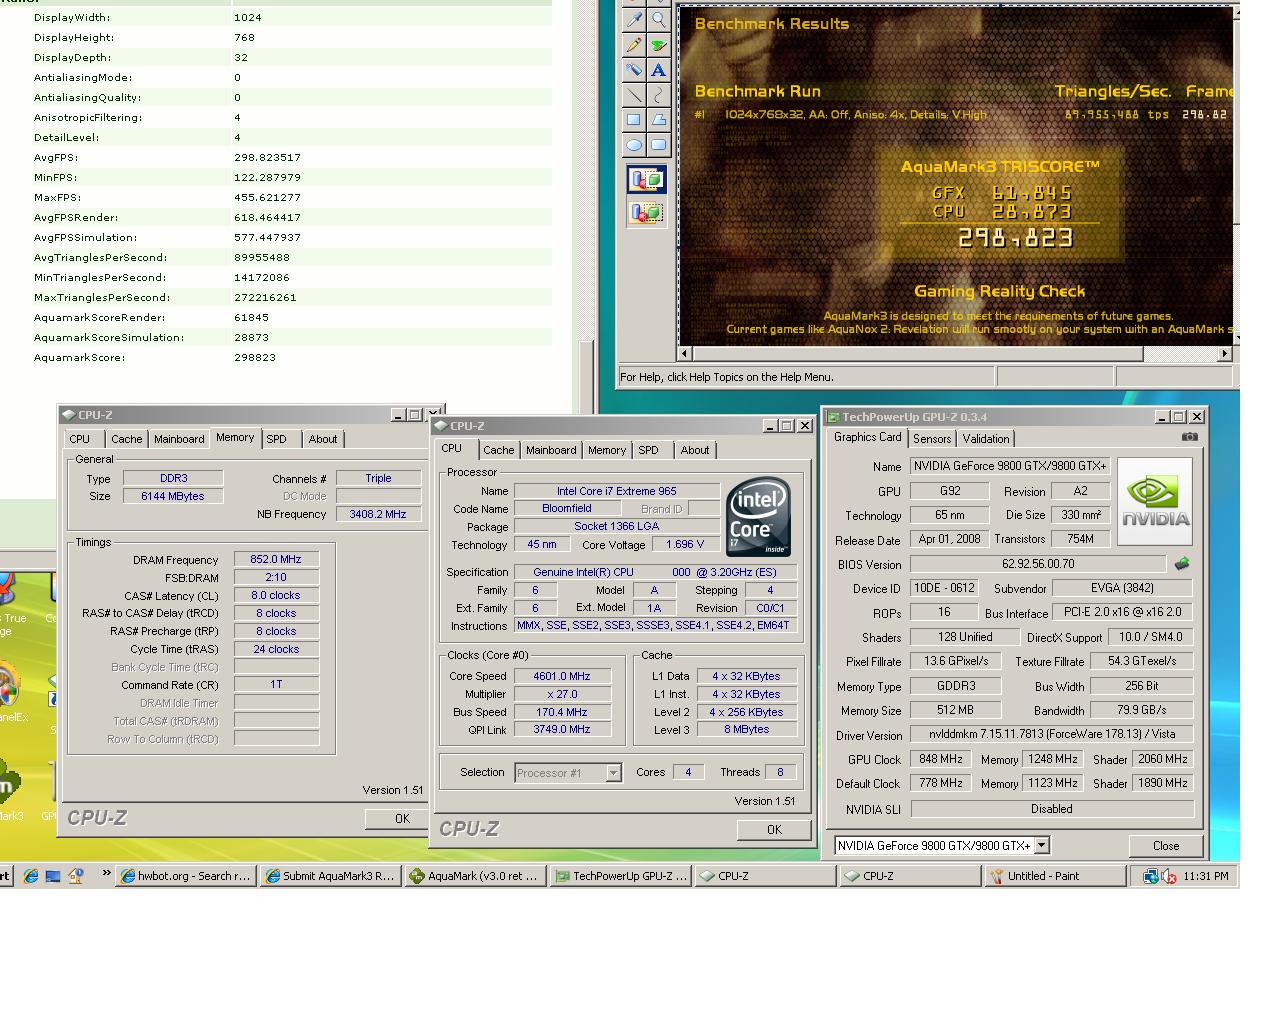Viewport: 1280px width, 1024px height.
Task: Click the NVIDIA SLI Disabled field
Action: tap(1052, 809)
